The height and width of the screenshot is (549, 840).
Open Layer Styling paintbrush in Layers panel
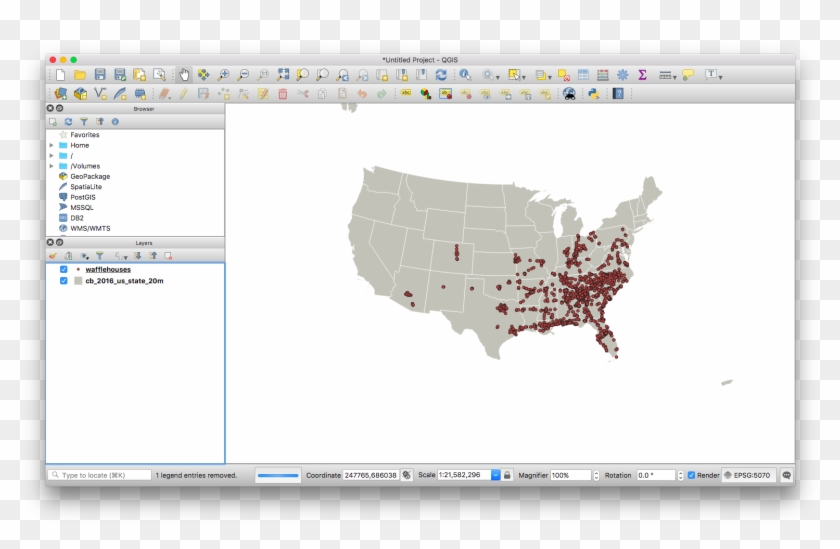click(52, 256)
